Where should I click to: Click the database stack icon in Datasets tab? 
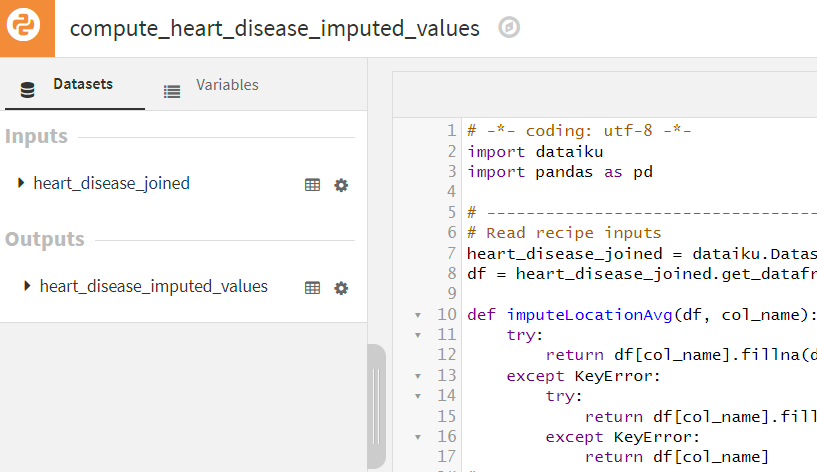[27, 90]
